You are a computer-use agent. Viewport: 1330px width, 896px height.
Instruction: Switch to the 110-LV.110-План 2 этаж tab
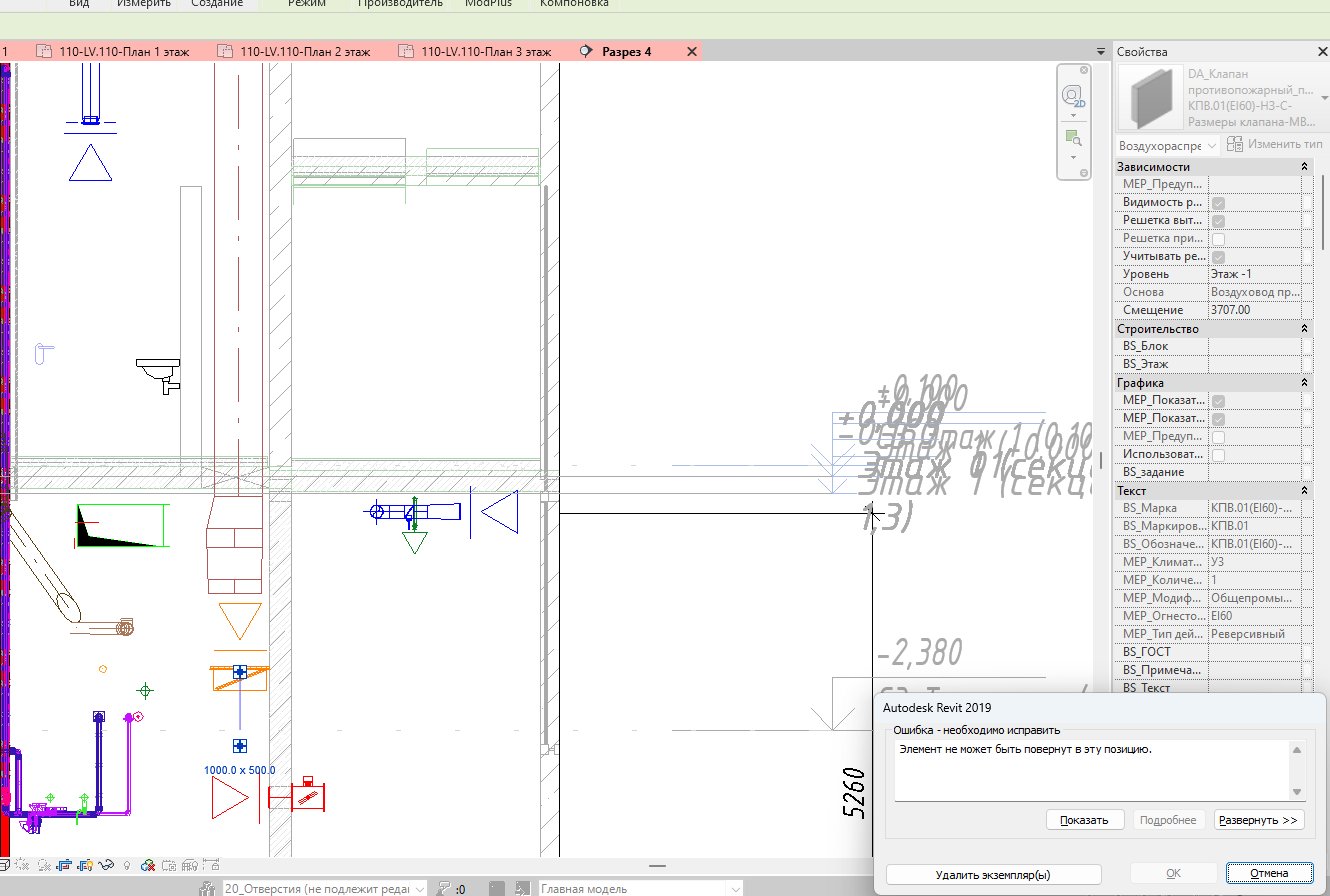tap(304, 51)
